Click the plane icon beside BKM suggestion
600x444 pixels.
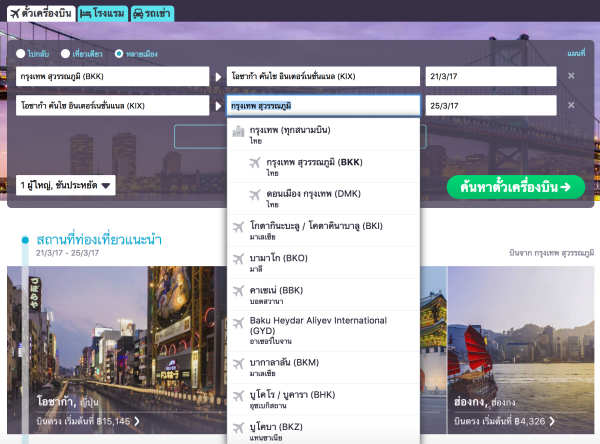[x=238, y=364]
